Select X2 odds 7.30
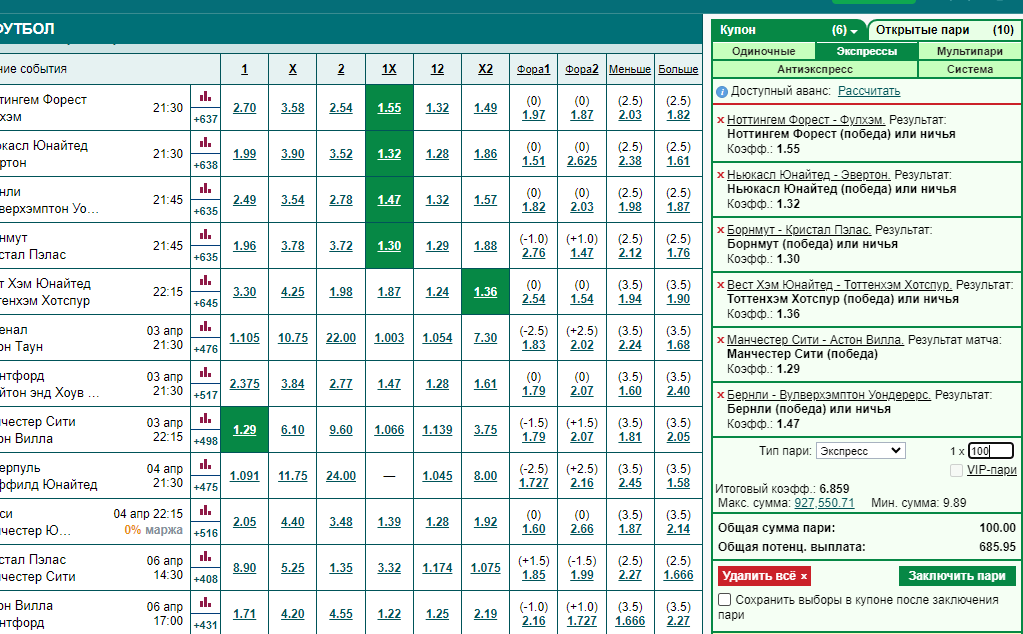Image resolution: width=1023 pixels, height=634 pixels. [x=485, y=338]
